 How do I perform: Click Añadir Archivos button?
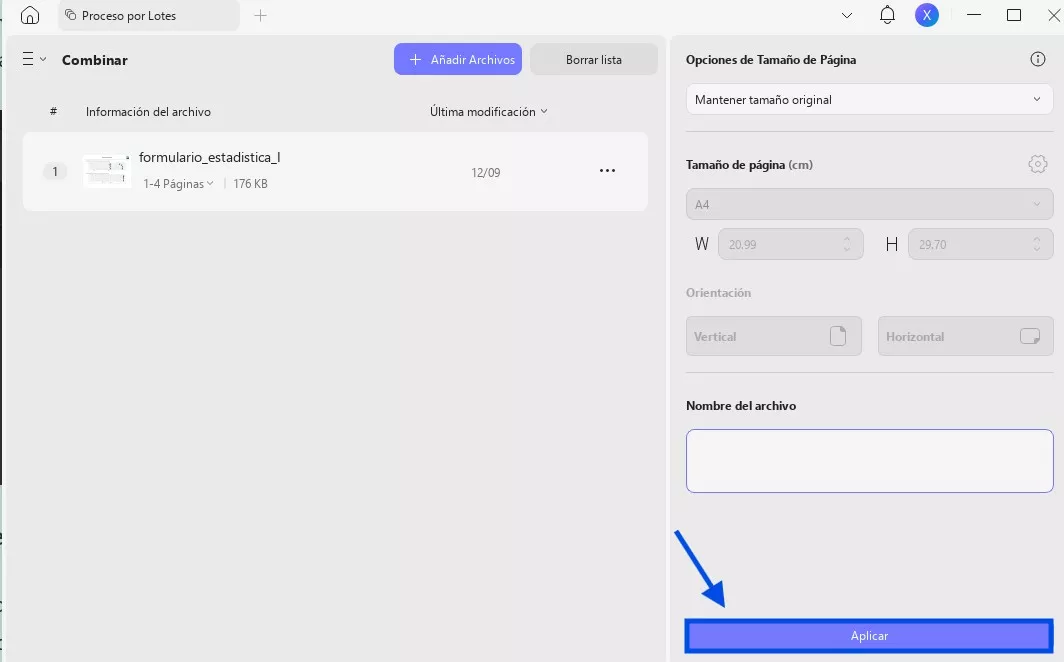458,59
